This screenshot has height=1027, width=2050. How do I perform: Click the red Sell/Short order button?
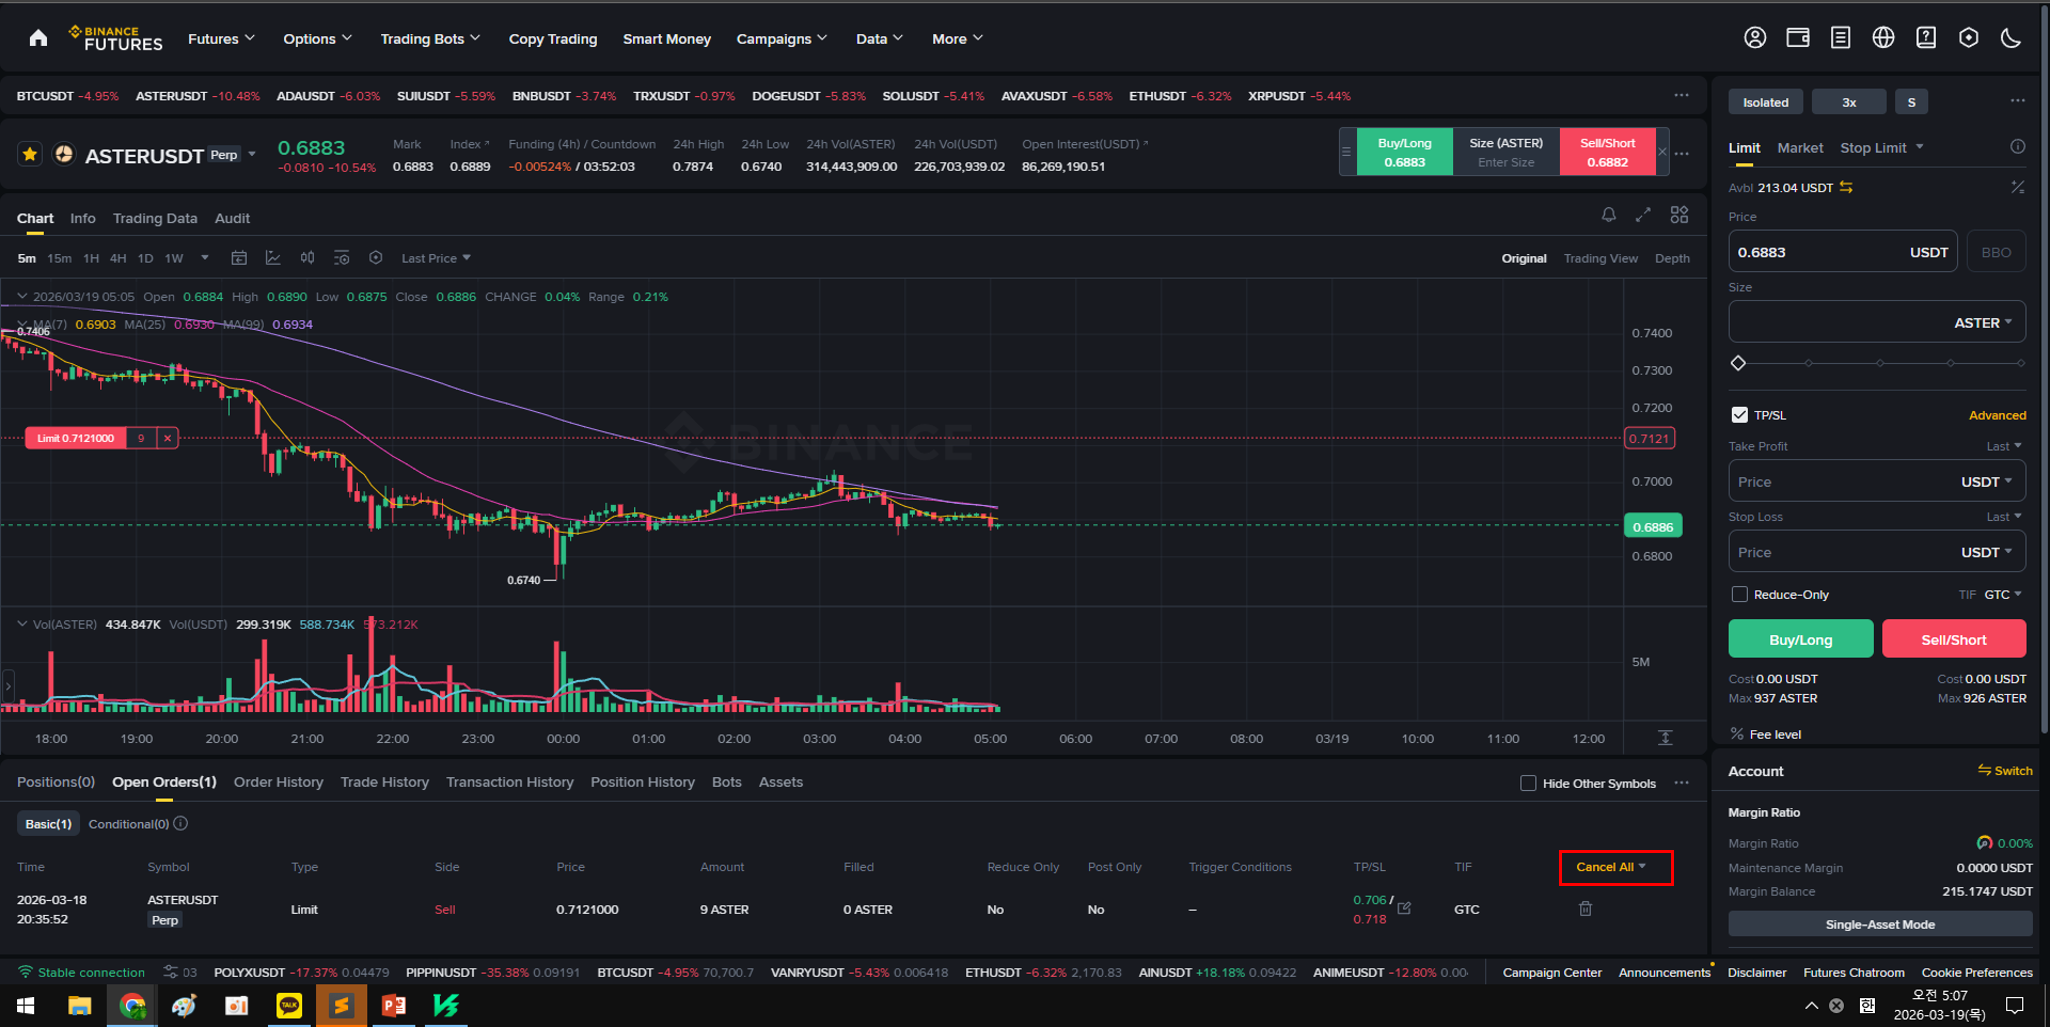1953,639
